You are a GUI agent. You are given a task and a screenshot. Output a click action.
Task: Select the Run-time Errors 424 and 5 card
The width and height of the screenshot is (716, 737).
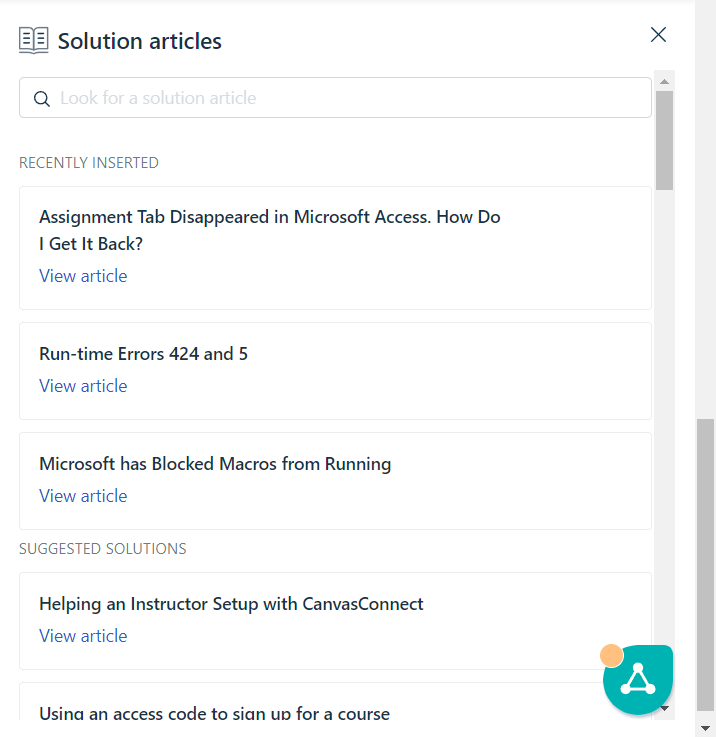tap(335, 371)
